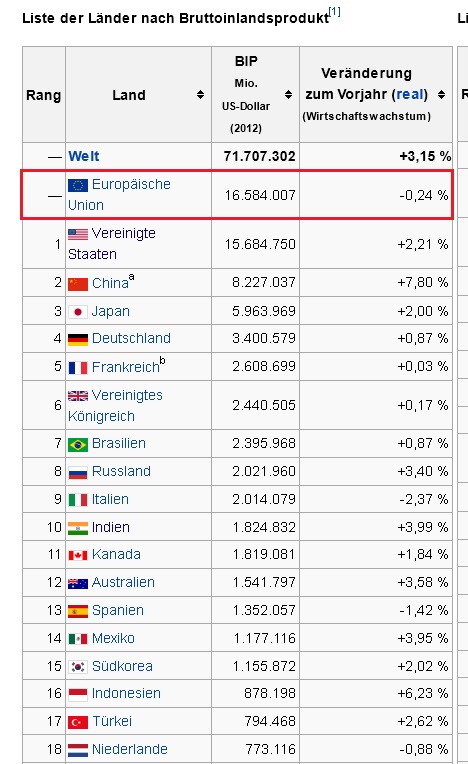Click the UK flag icon
Image resolution: width=468 pixels, height=764 pixels.
(x=78, y=396)
